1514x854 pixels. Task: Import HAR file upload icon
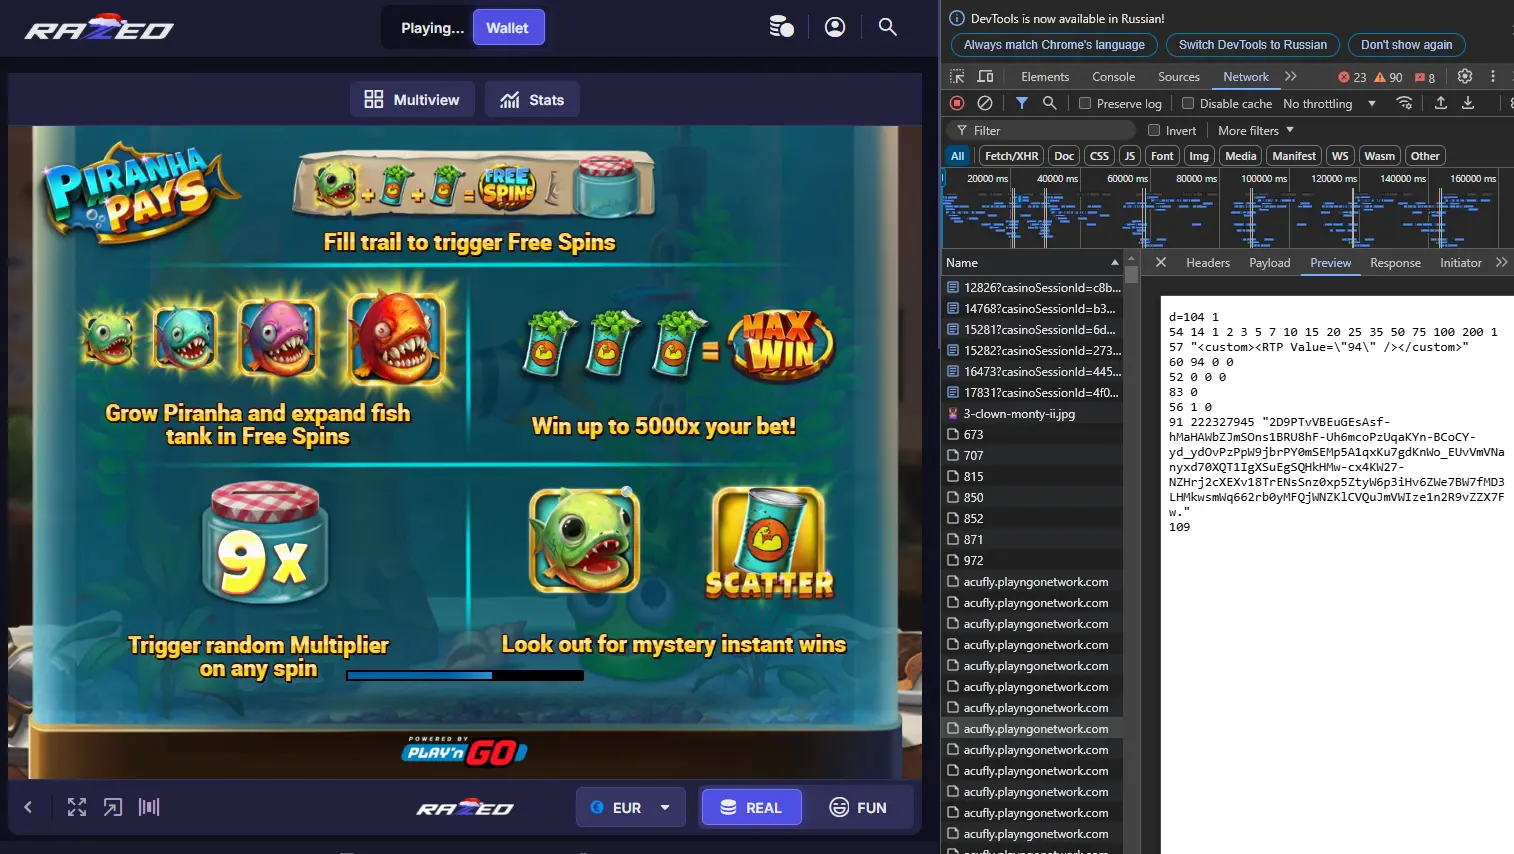1441,103
